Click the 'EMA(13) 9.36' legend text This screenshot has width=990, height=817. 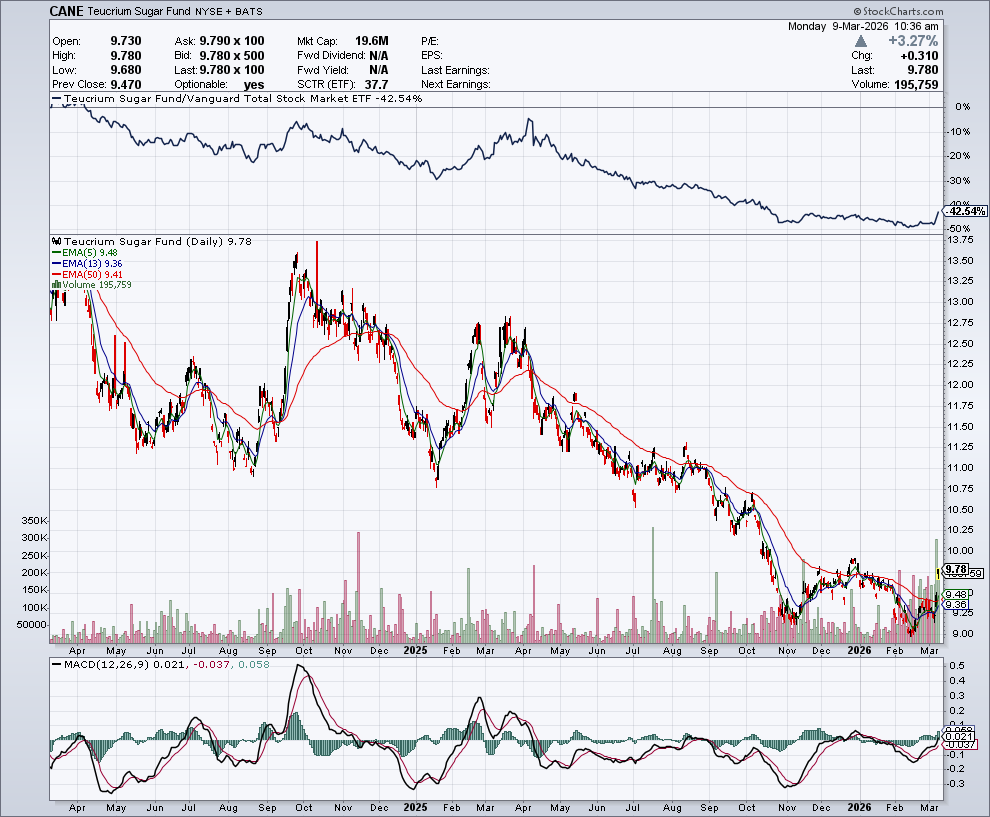(92, 263)
